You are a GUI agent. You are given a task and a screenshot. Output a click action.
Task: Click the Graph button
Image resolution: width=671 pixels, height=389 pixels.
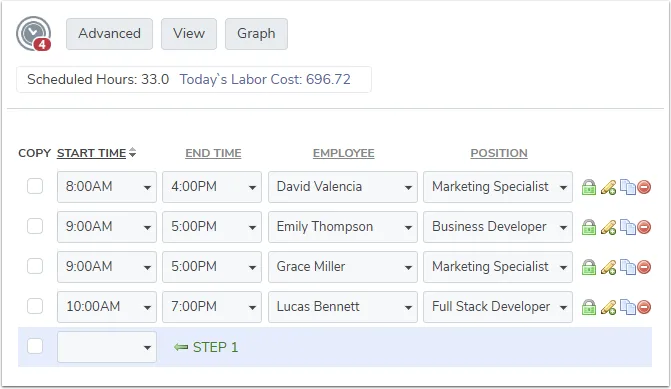pyautogui.click(x=256, y=34)
